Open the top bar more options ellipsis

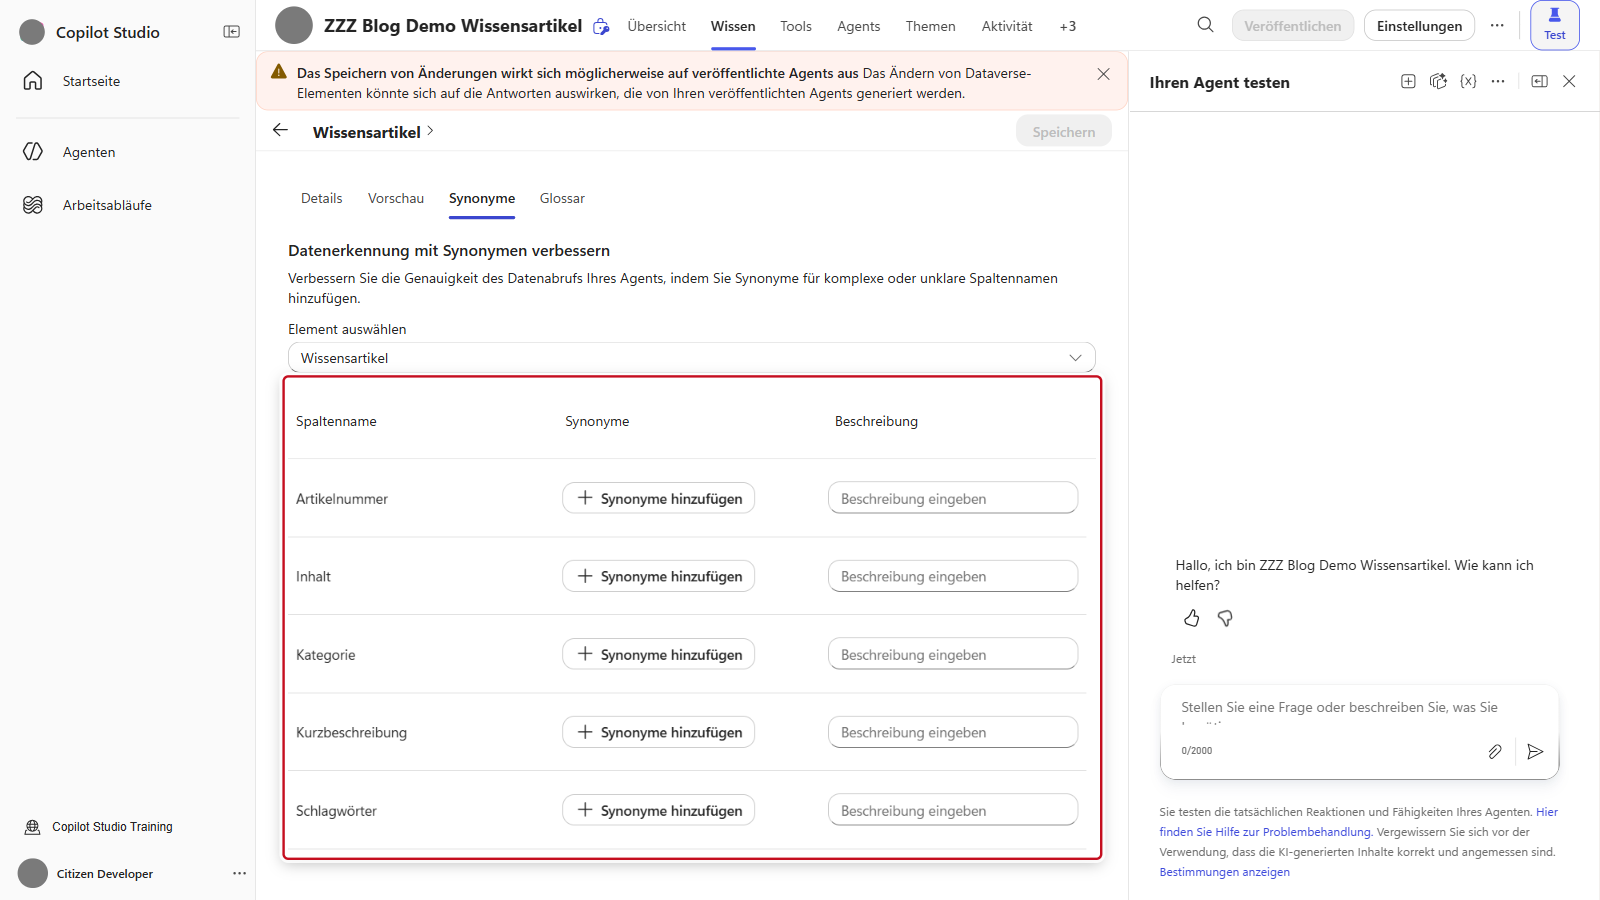[x=1497, y=26]
